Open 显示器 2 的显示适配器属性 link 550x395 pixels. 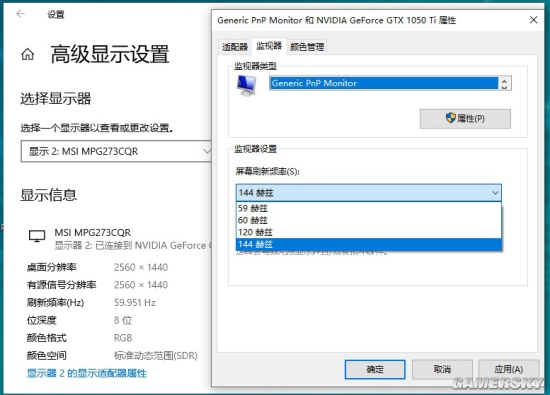tap(87, 373)
